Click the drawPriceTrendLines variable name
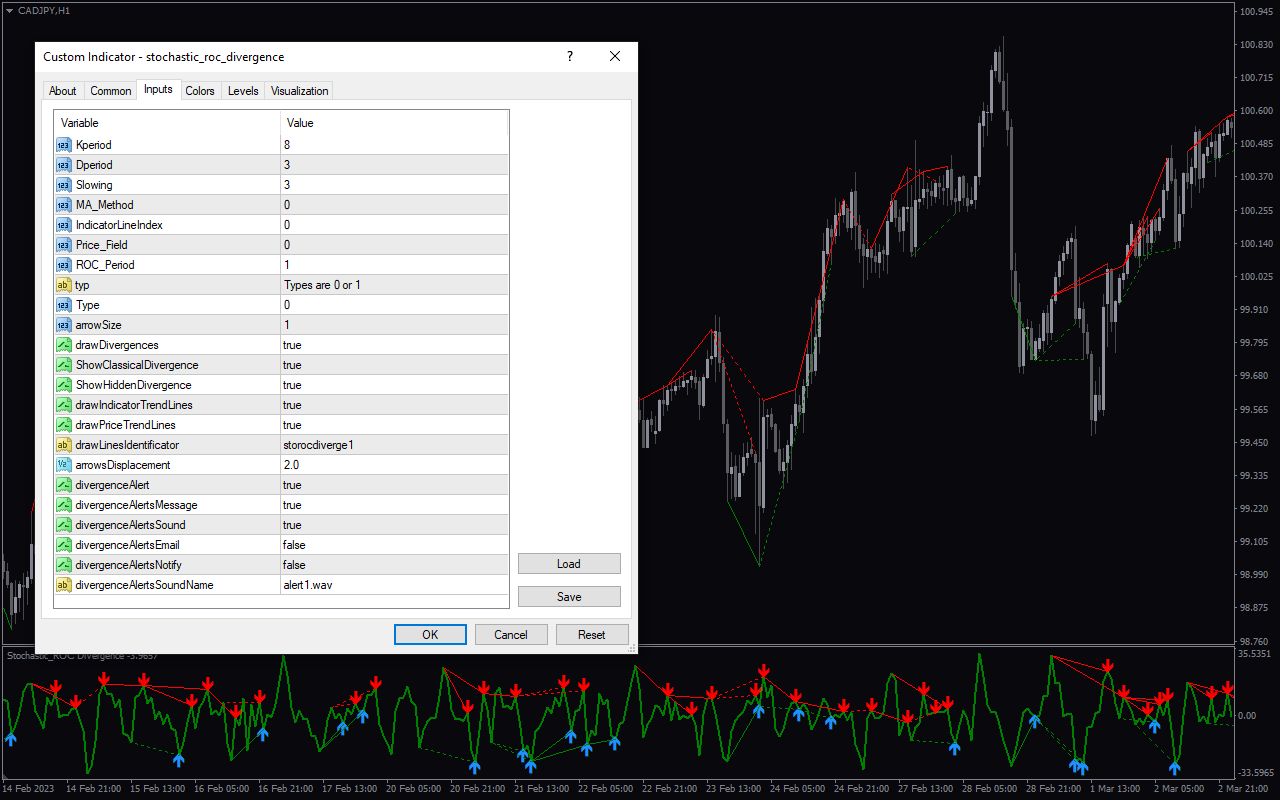Screen dimensions: 1280x800 pos(126,425)
